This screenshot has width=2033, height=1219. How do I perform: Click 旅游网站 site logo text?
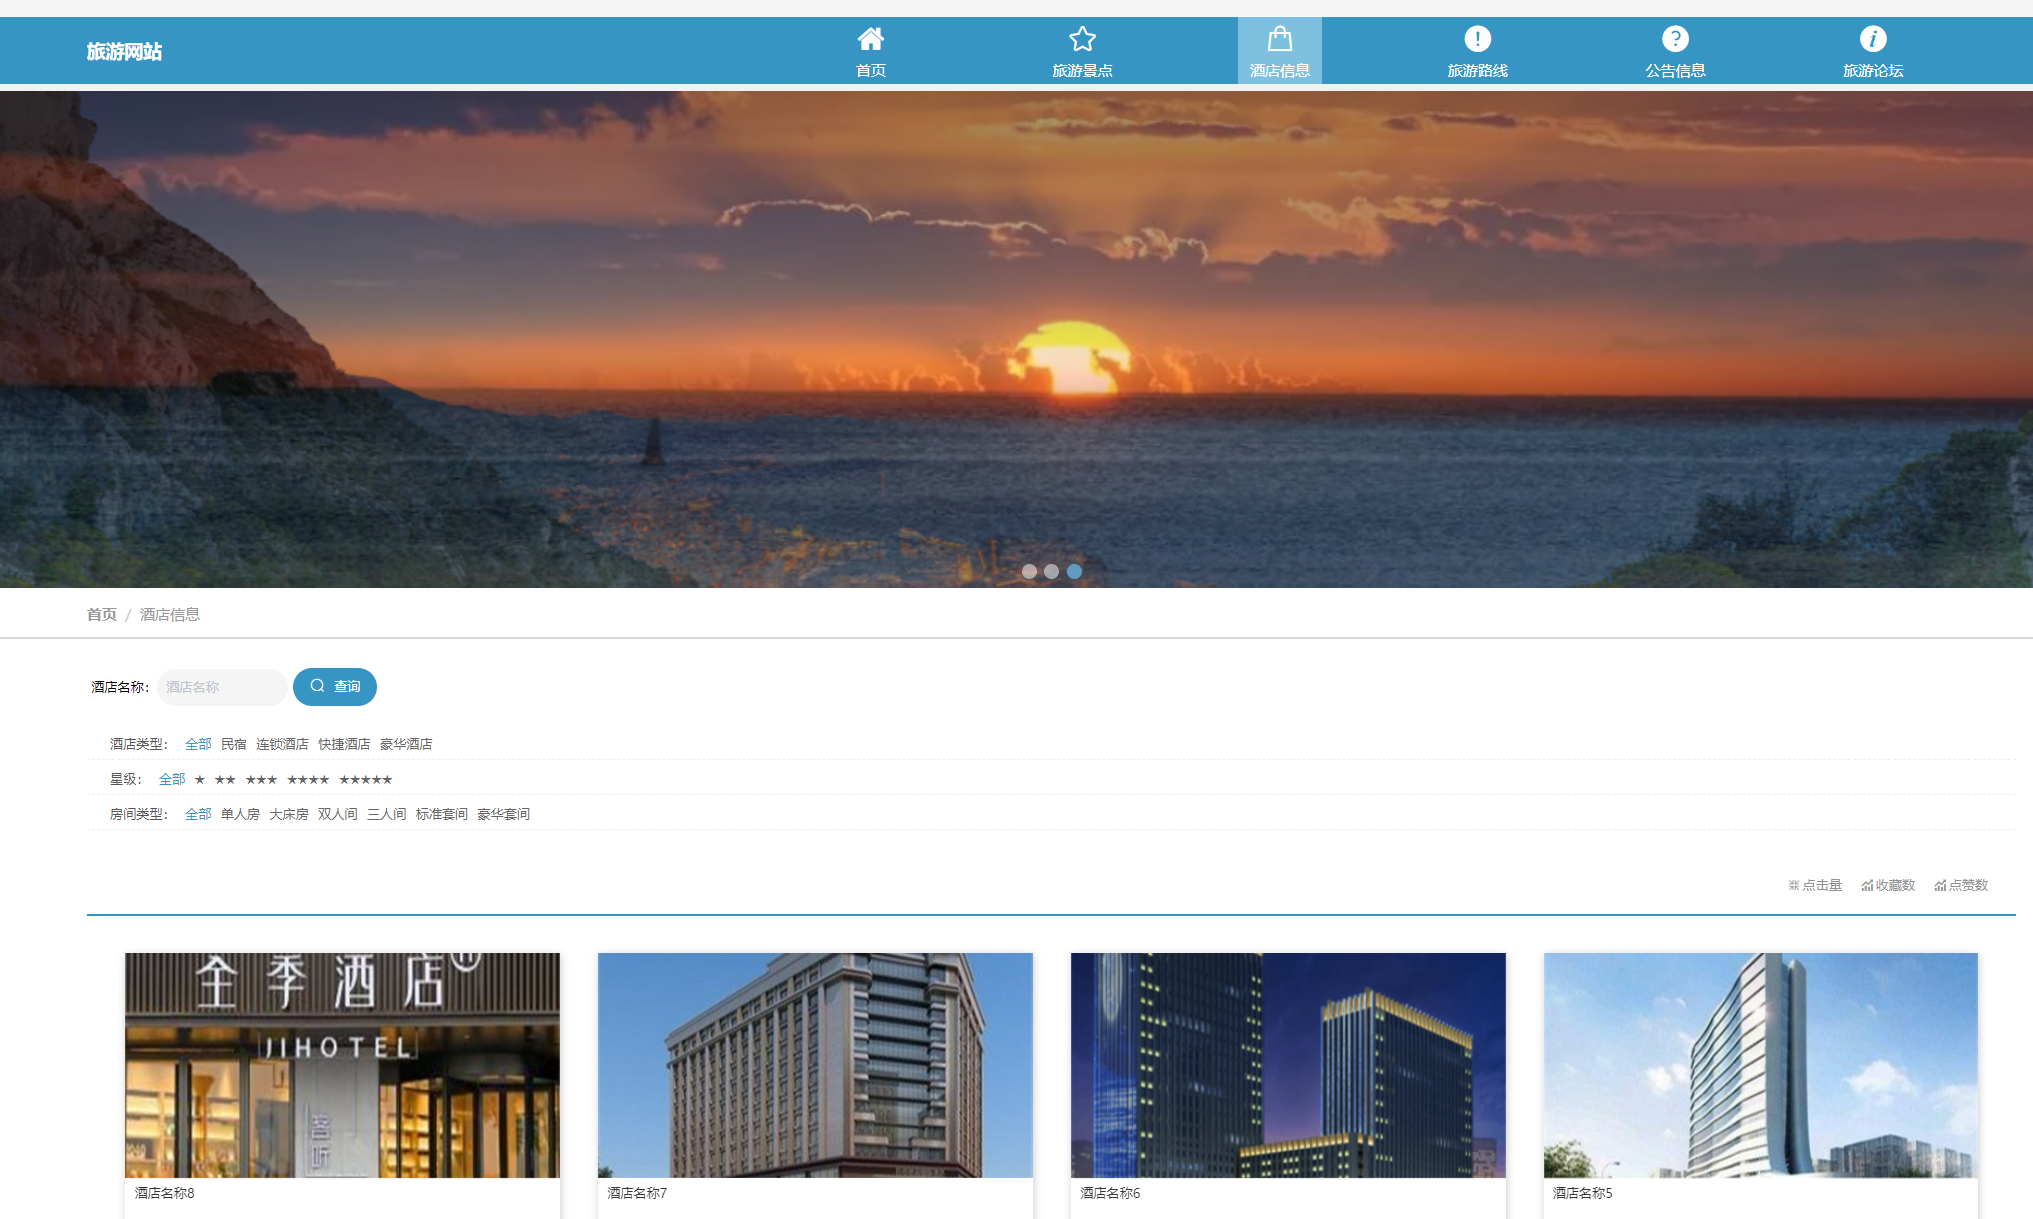pyautogui.click(x=124, y=51)
